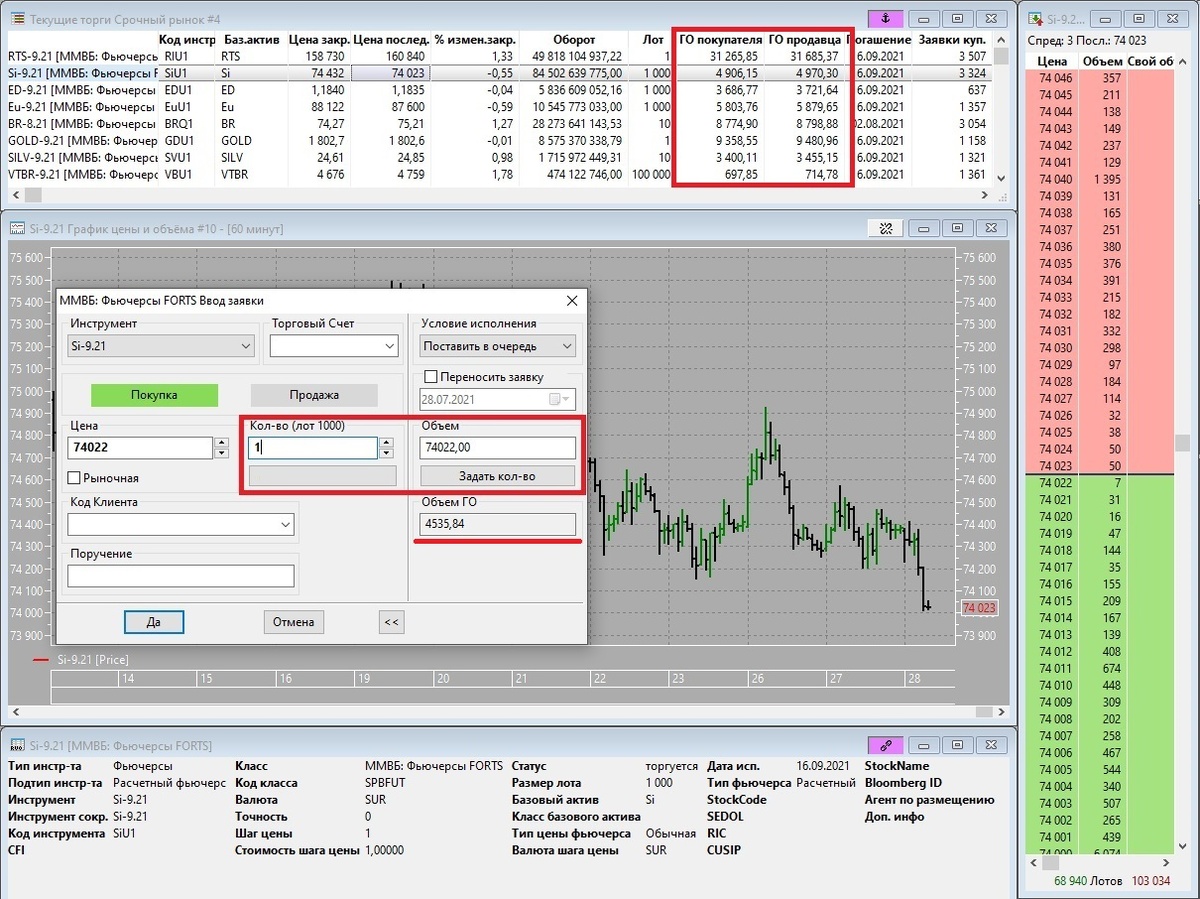Click the Отмена button

click(x=294, y=622)
